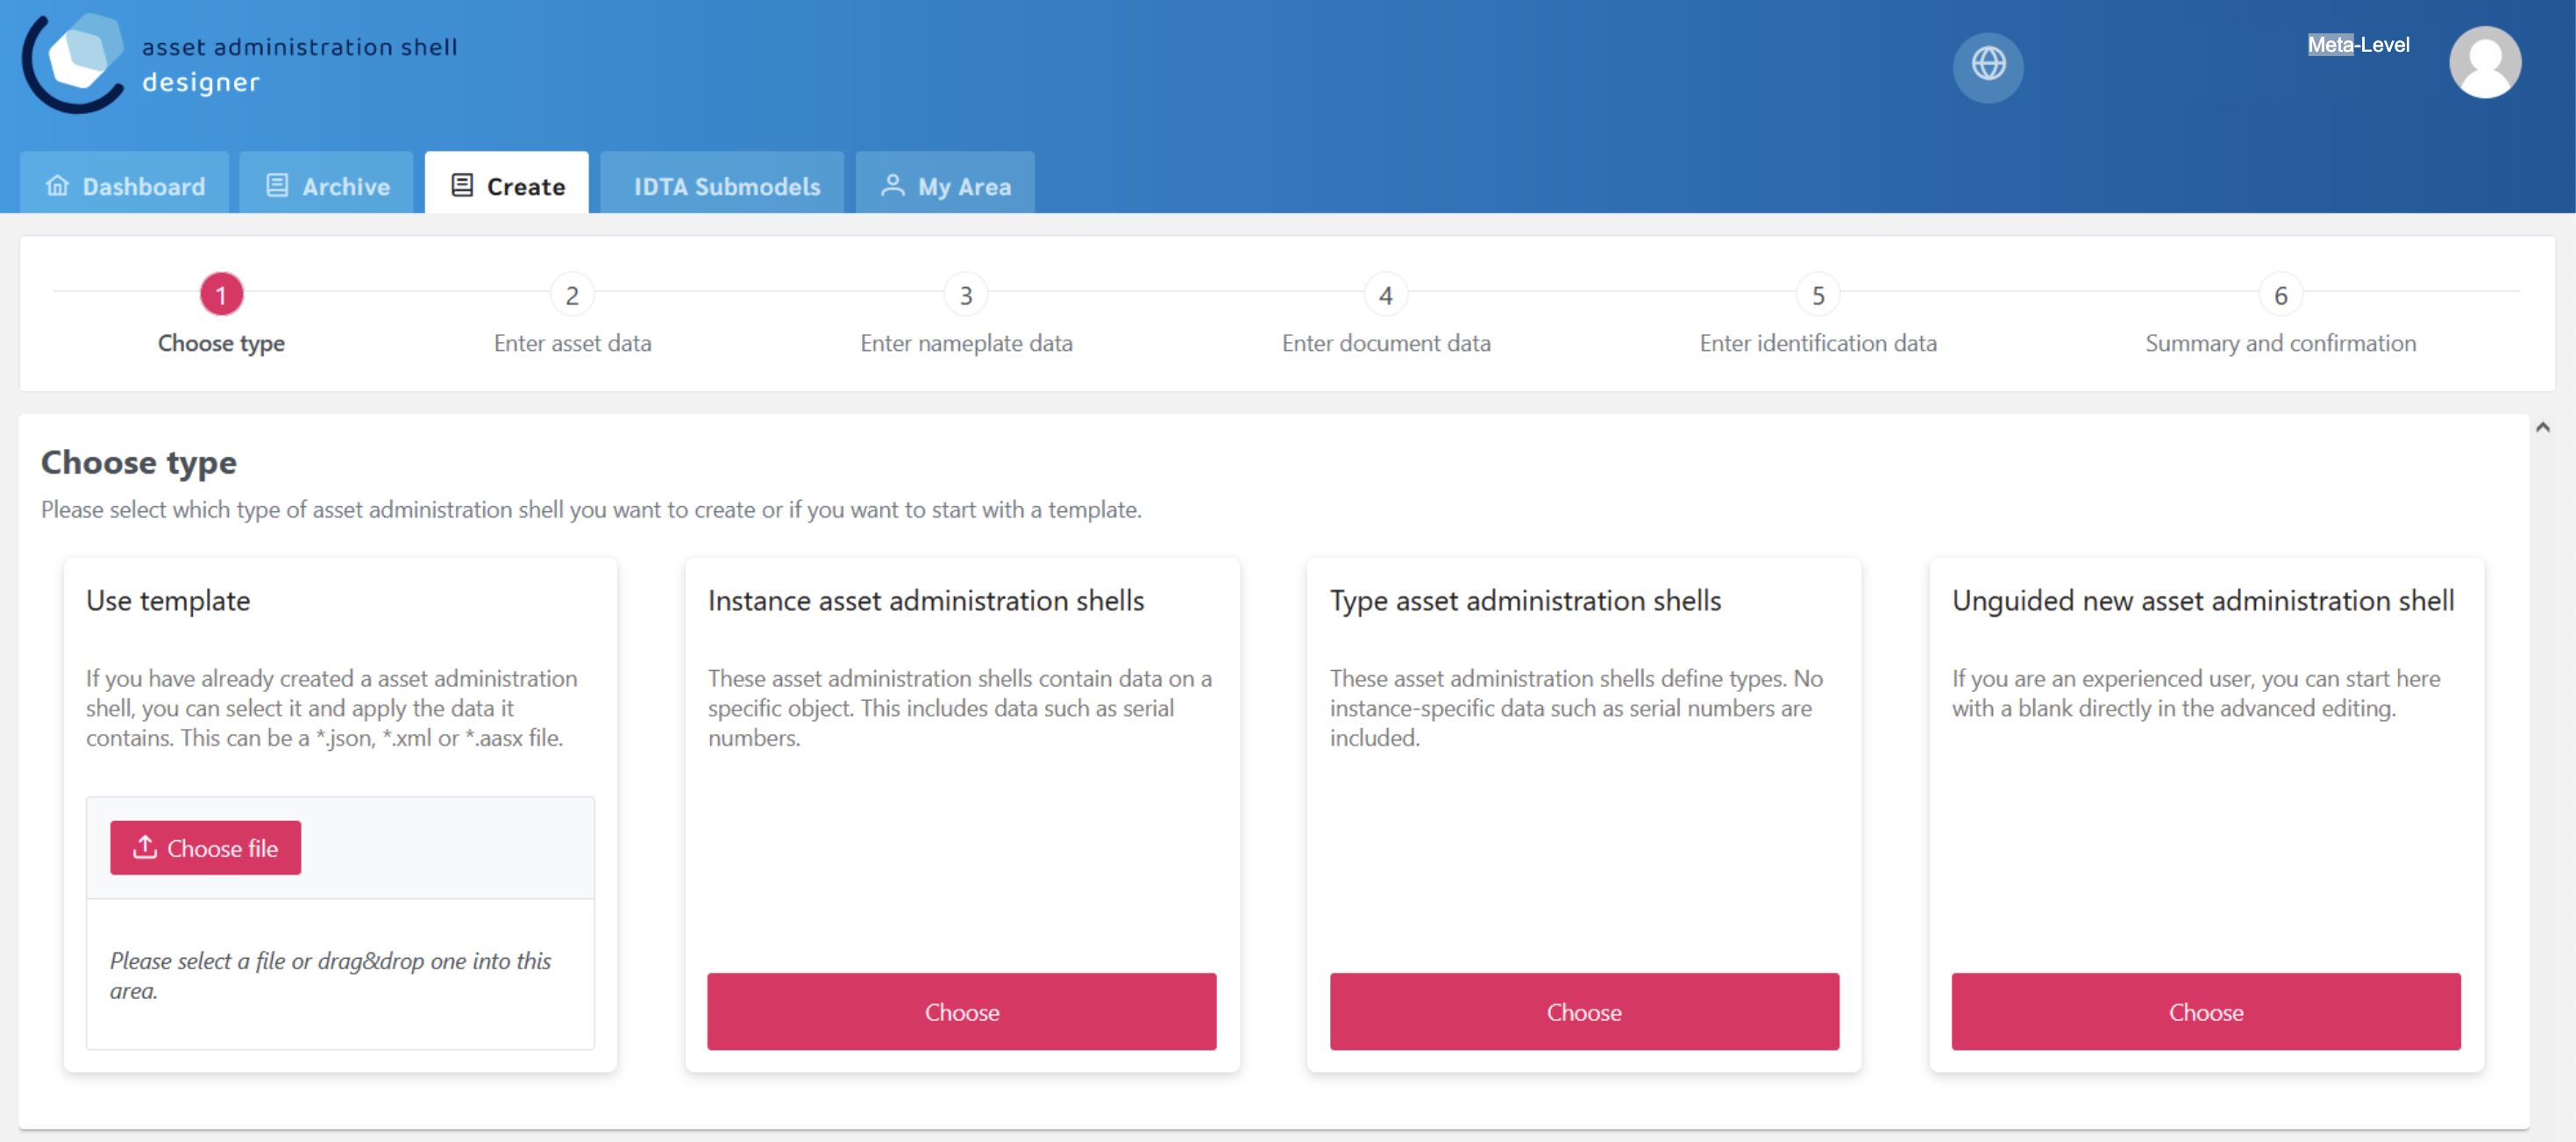
Task: Open the My Area tab
Action: 945,185
